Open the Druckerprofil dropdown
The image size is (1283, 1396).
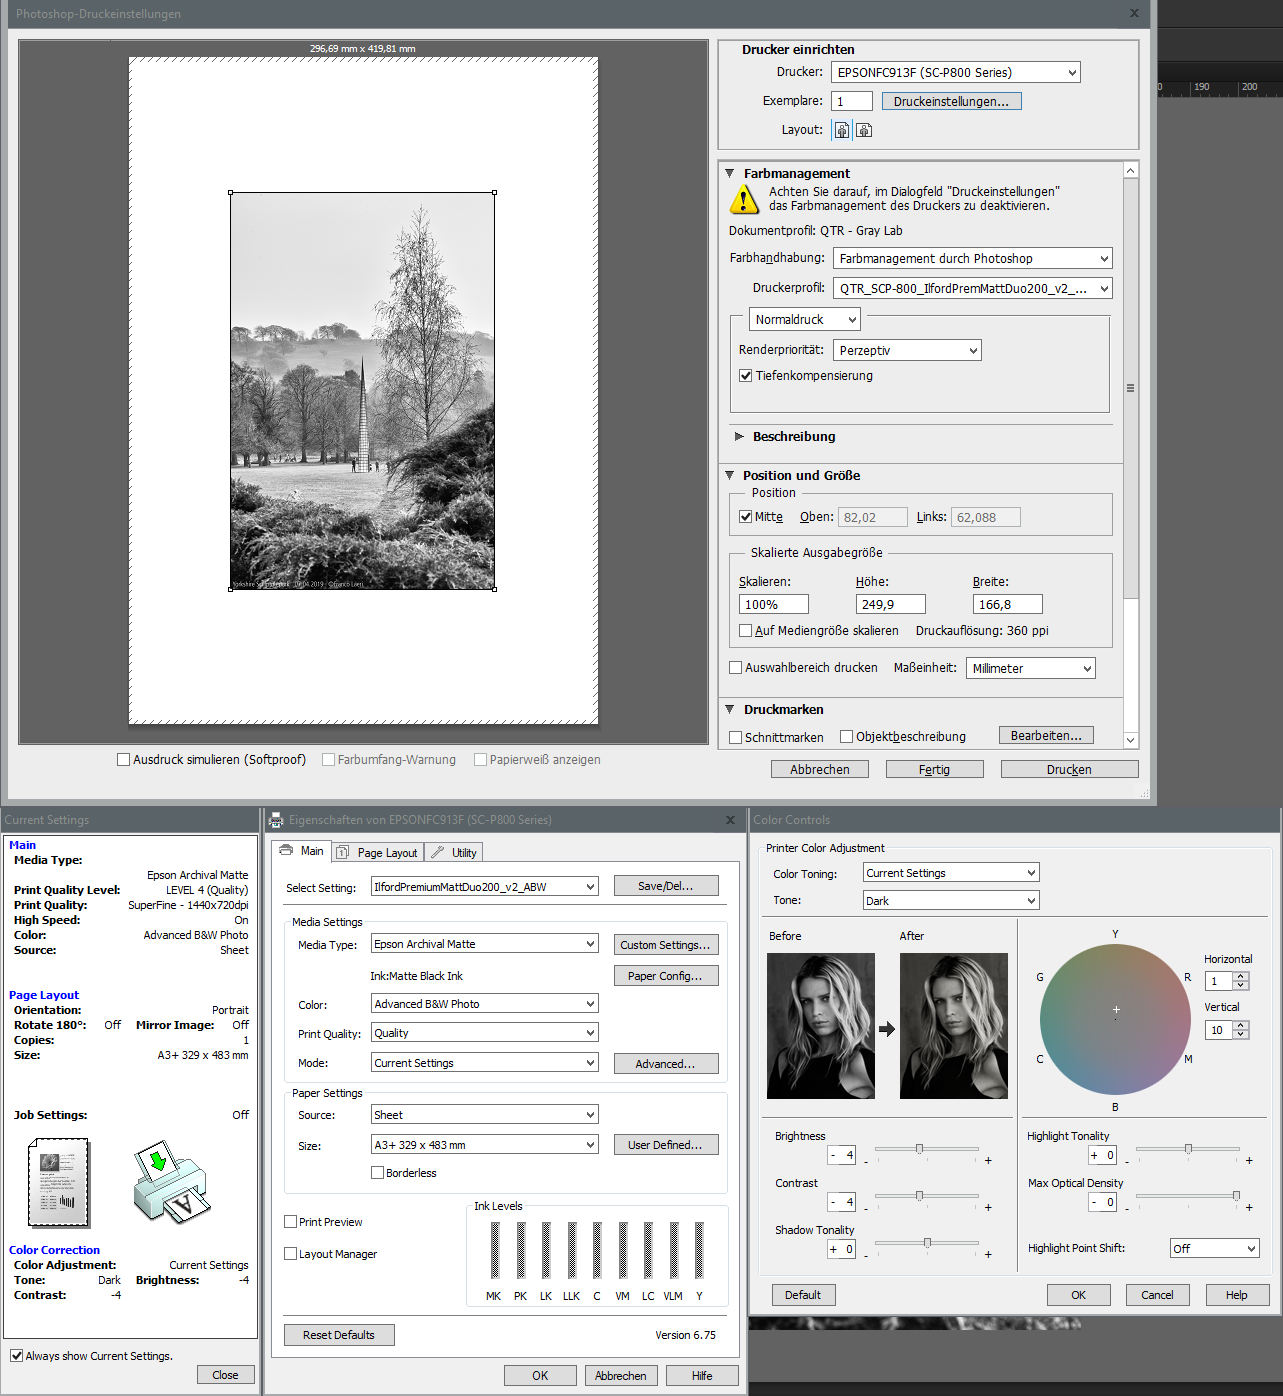pos(972,289)
